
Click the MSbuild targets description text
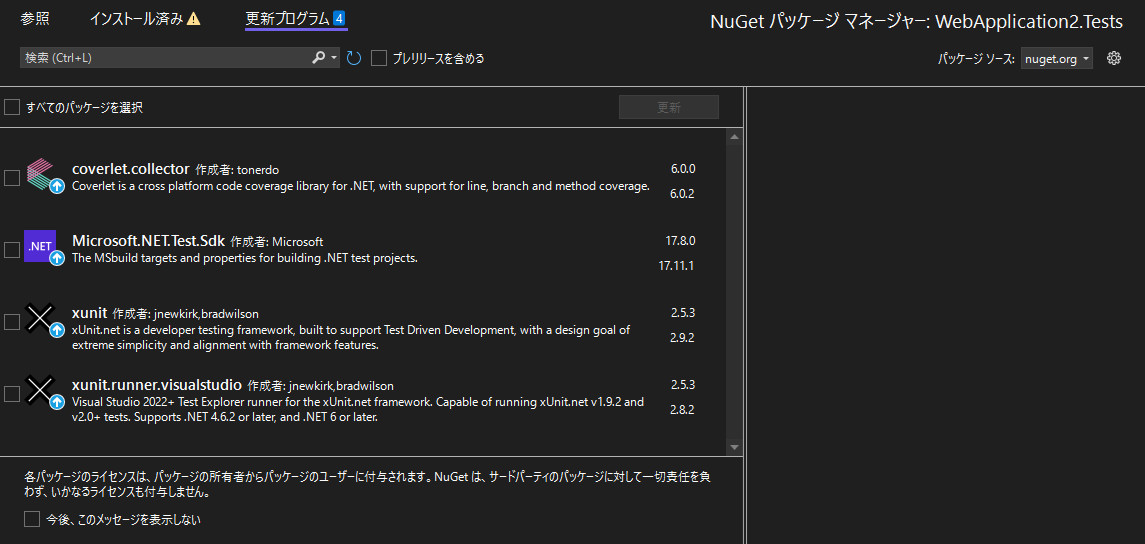[x=245, y=258]
